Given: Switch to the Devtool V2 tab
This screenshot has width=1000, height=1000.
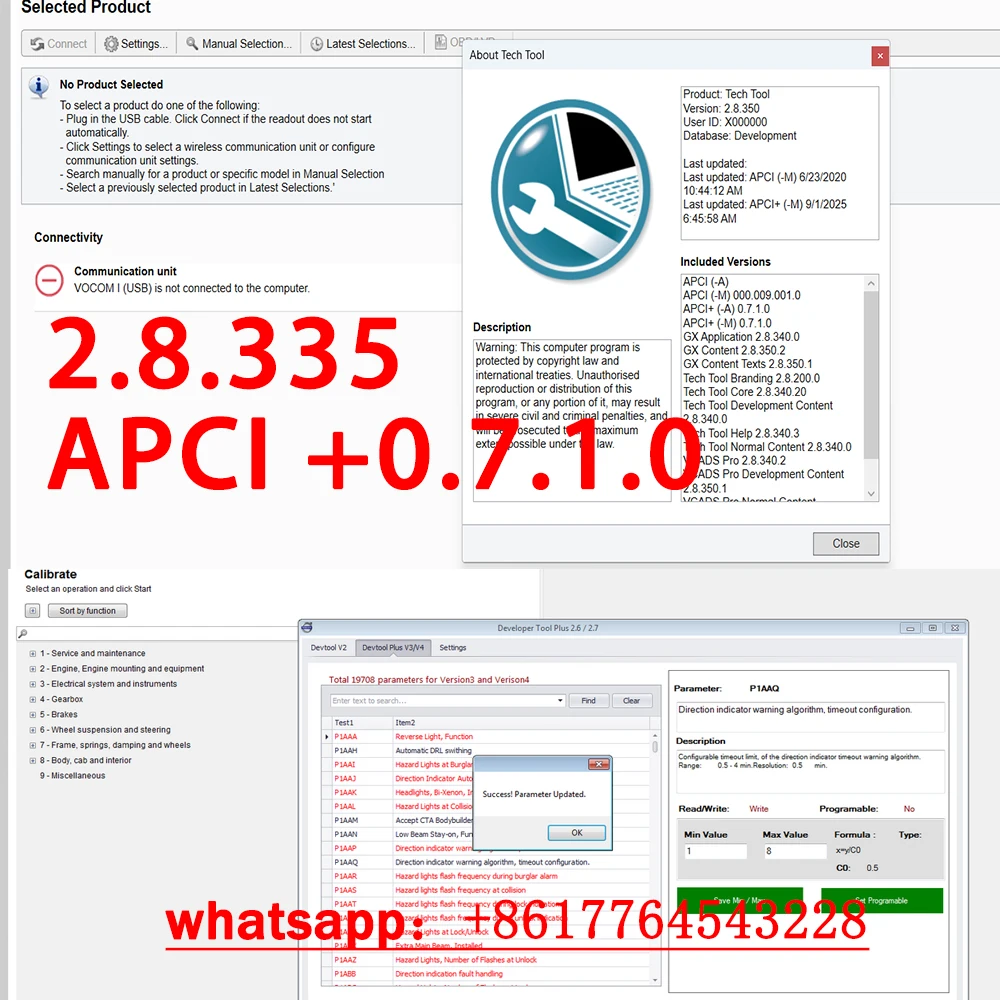Looking at the screenshot, I should point(328,647).
